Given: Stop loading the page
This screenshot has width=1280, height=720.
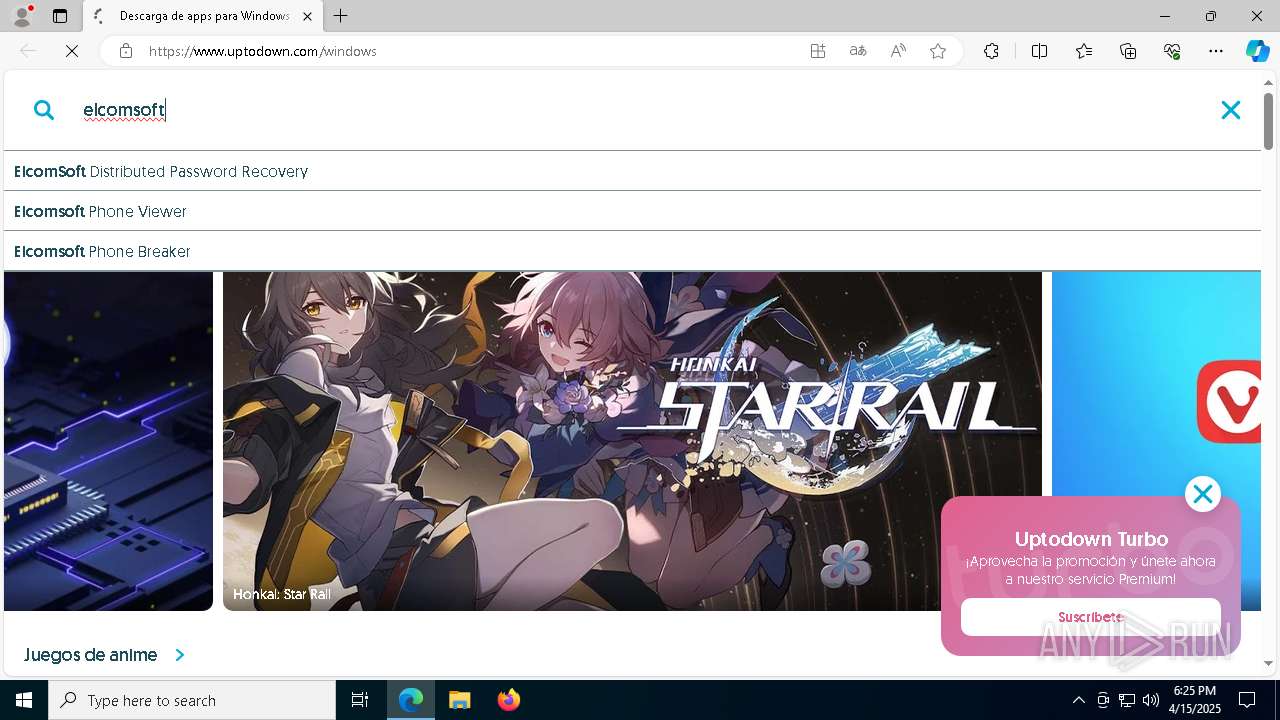Looking at the screenshot, I should pos(72,51).
